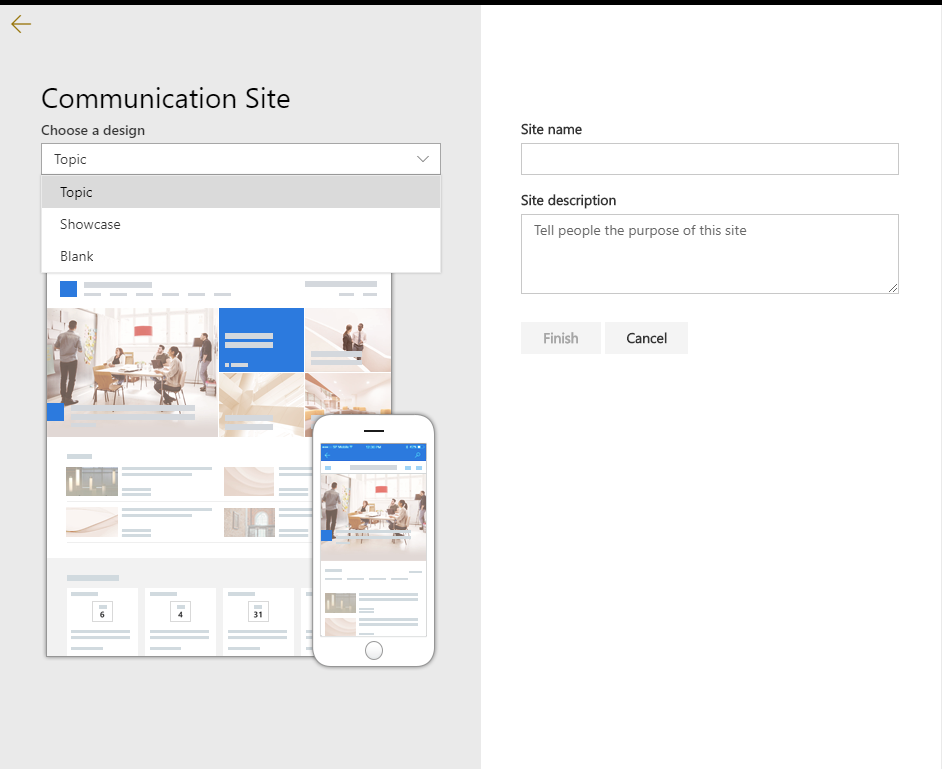Click the resize grip on the description box
Image resolution: width=942 pixels, height=769 pixels.
click(893, 288)
